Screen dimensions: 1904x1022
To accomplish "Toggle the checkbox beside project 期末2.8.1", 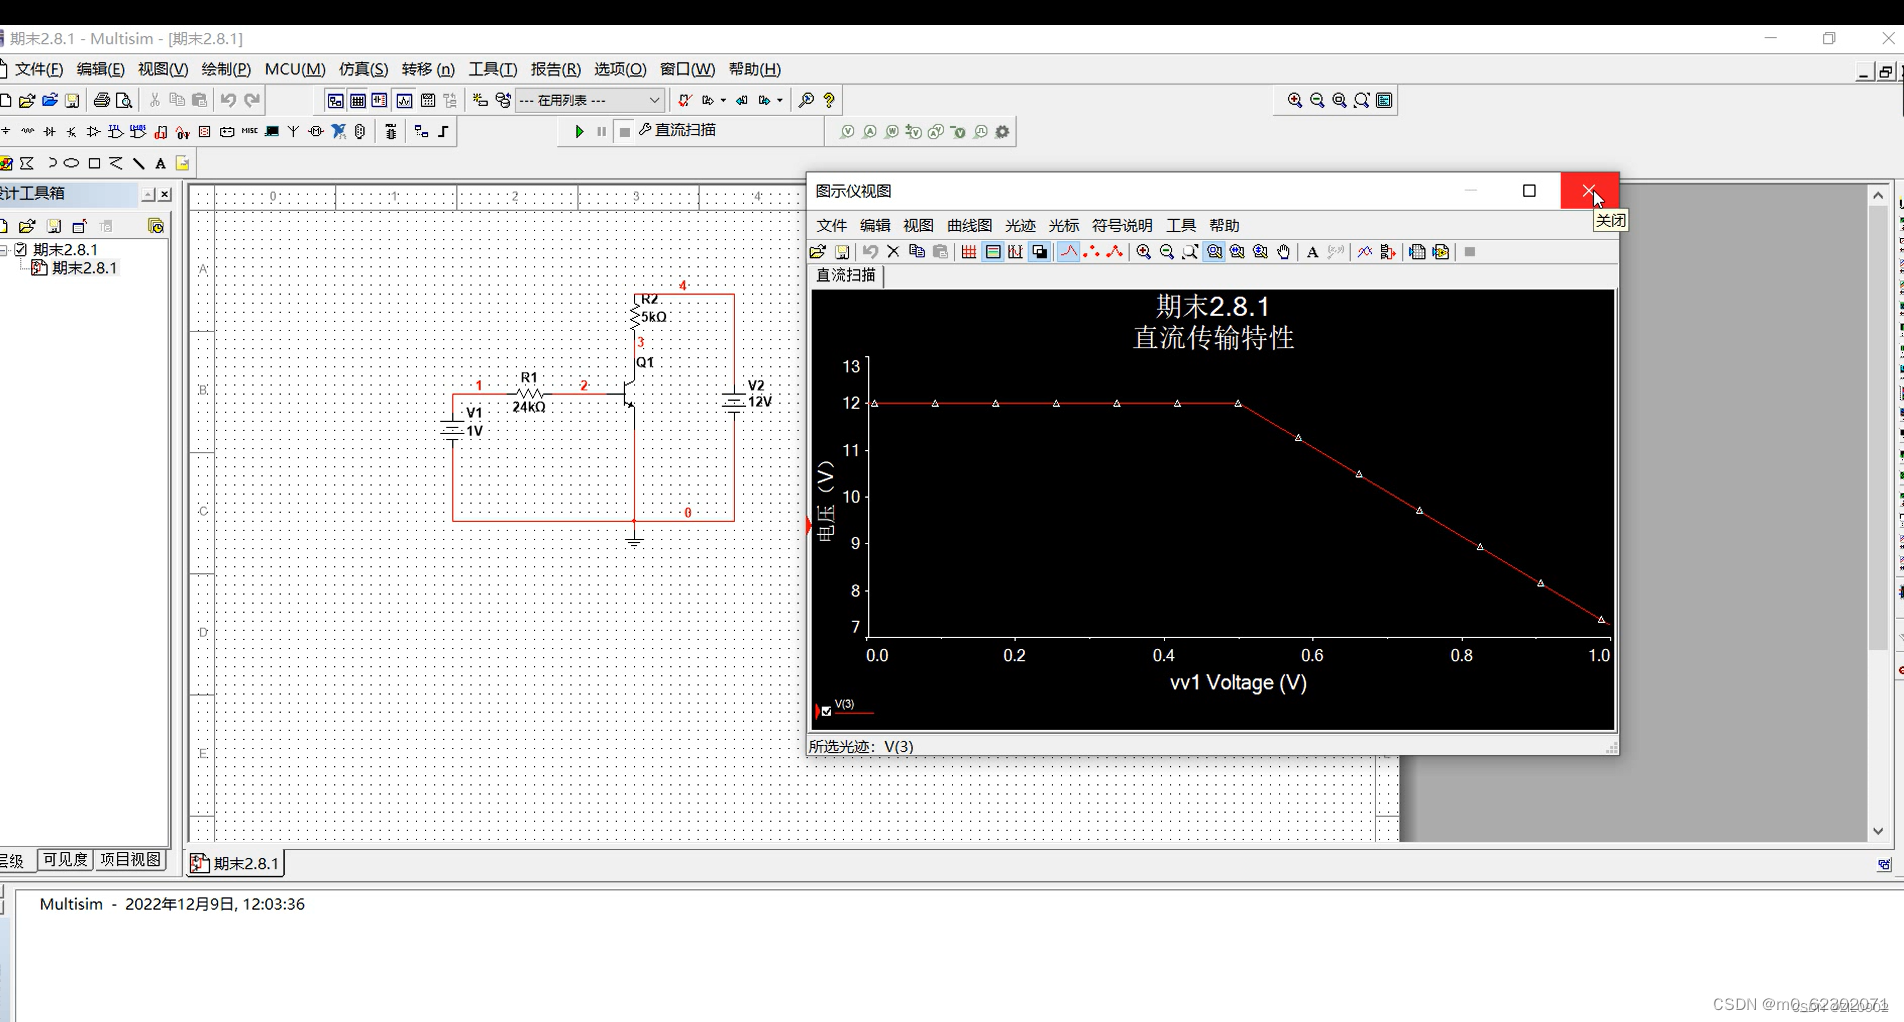I will [x=20, y=249].
